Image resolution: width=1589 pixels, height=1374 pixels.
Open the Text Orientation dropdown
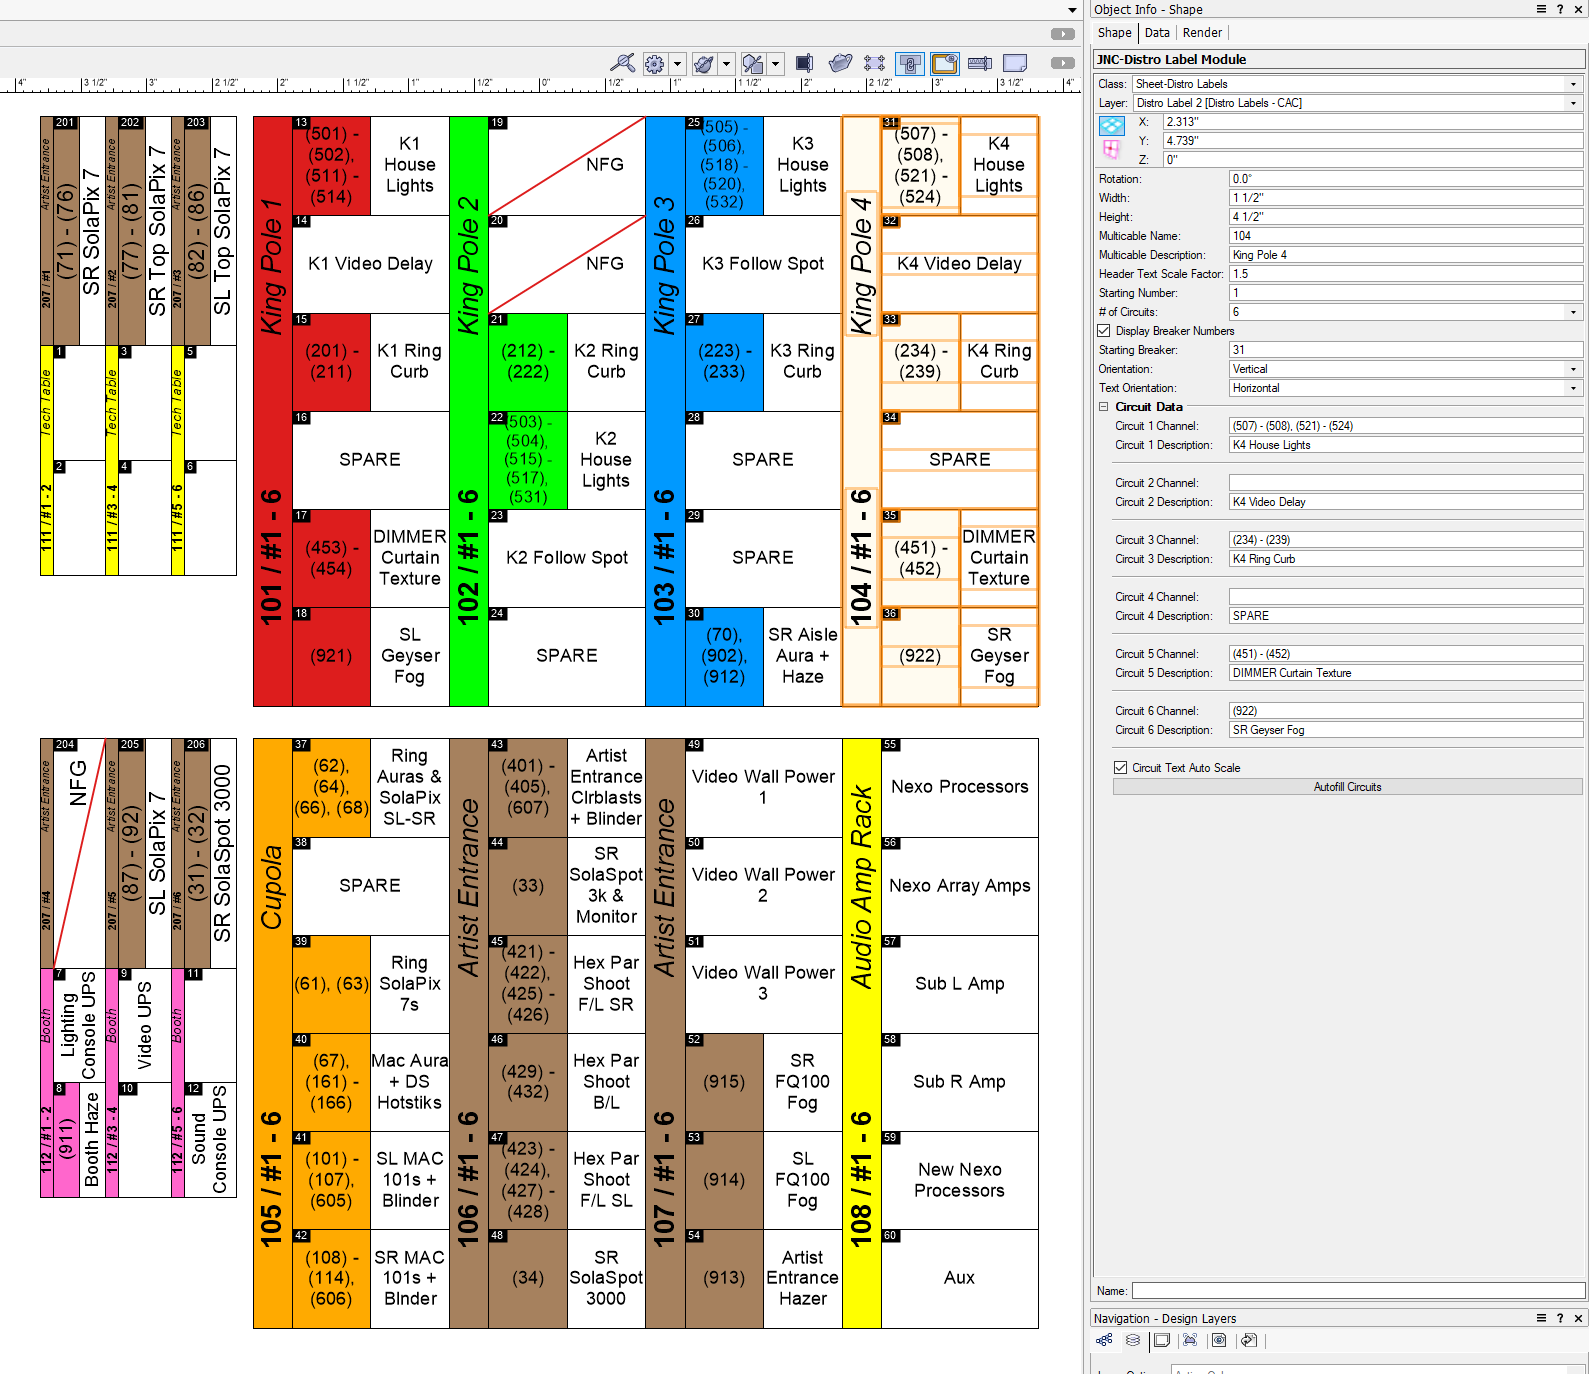(x=1573, y=388)
